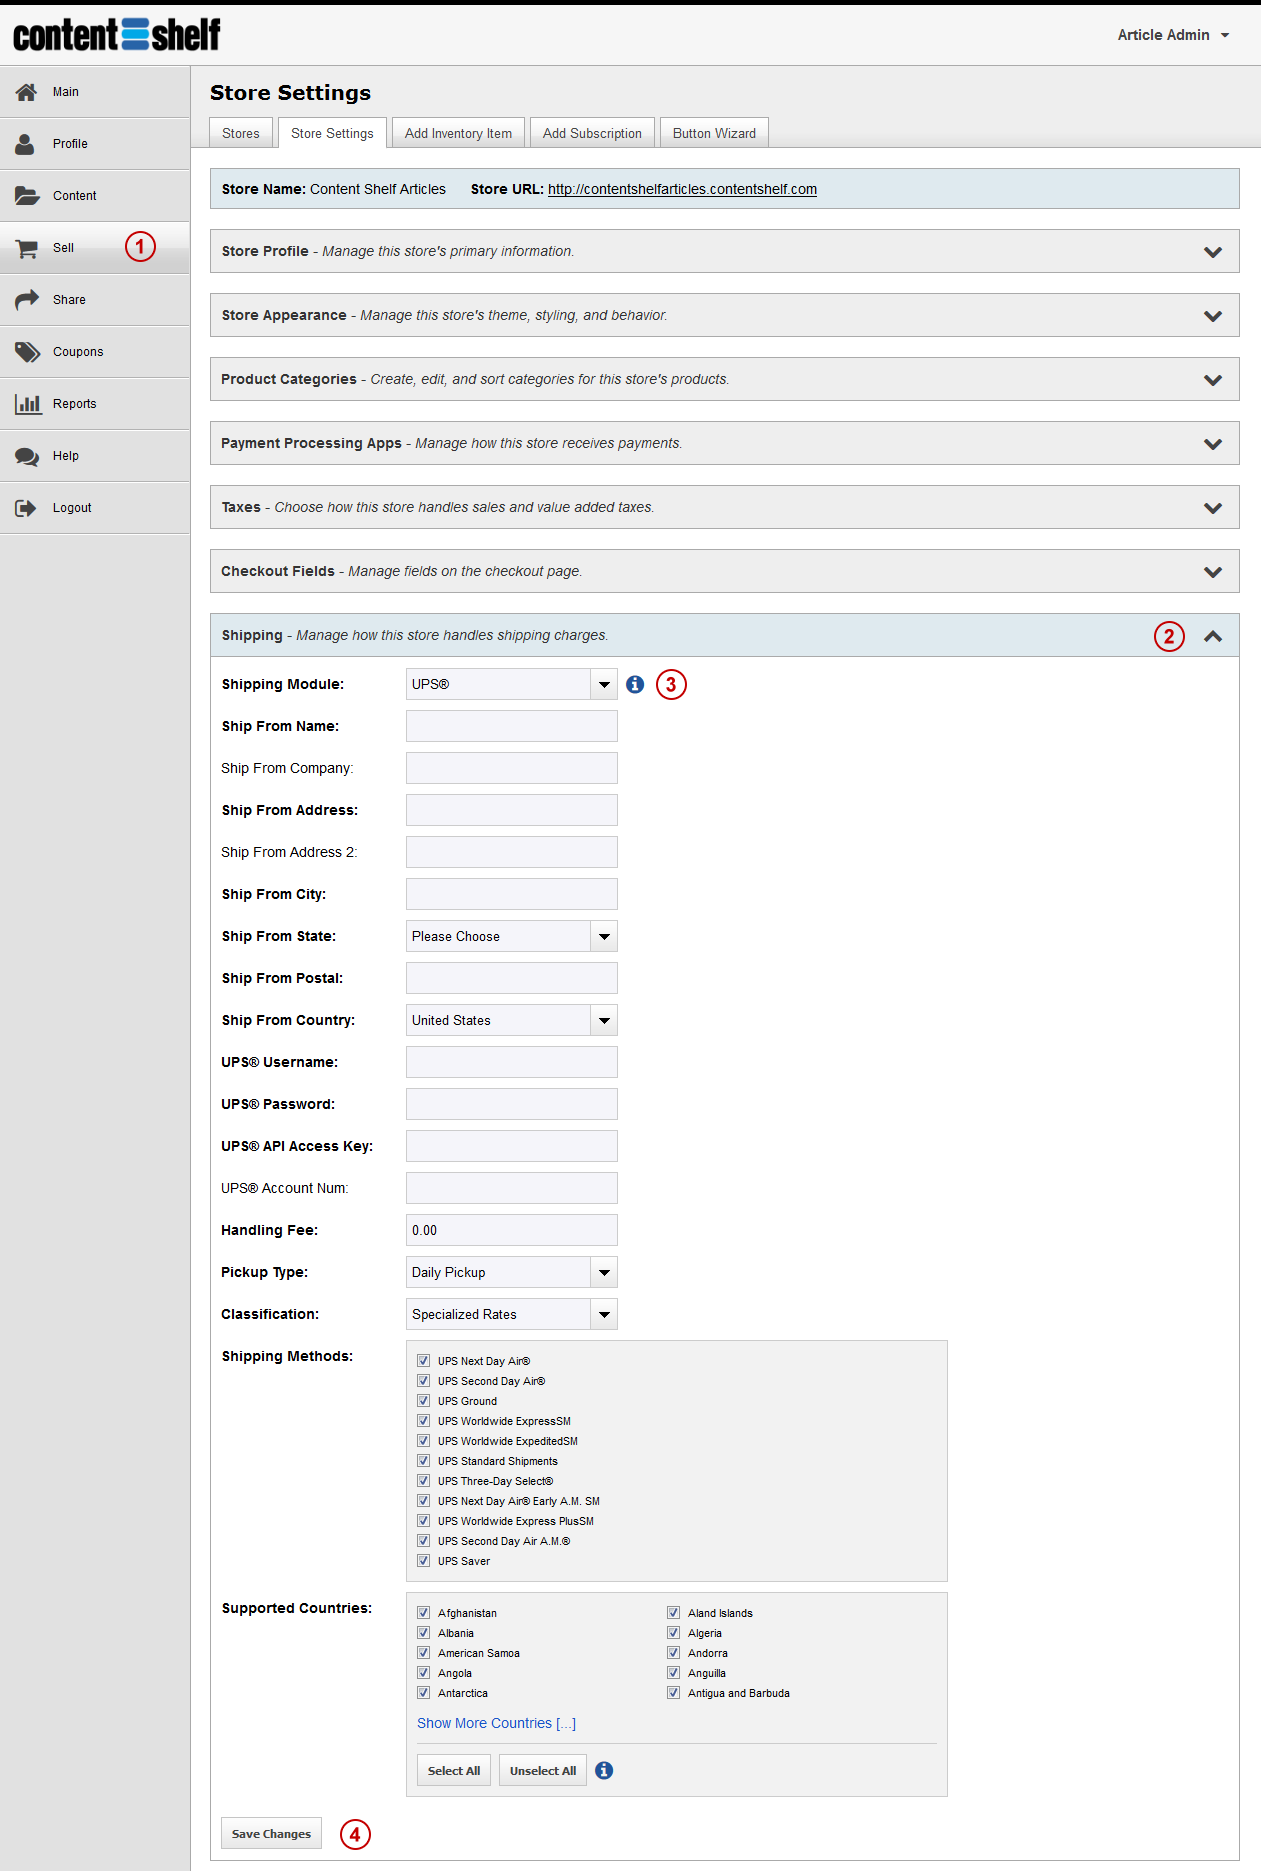Switch to the Stores tab

click(x=241, y=133)
